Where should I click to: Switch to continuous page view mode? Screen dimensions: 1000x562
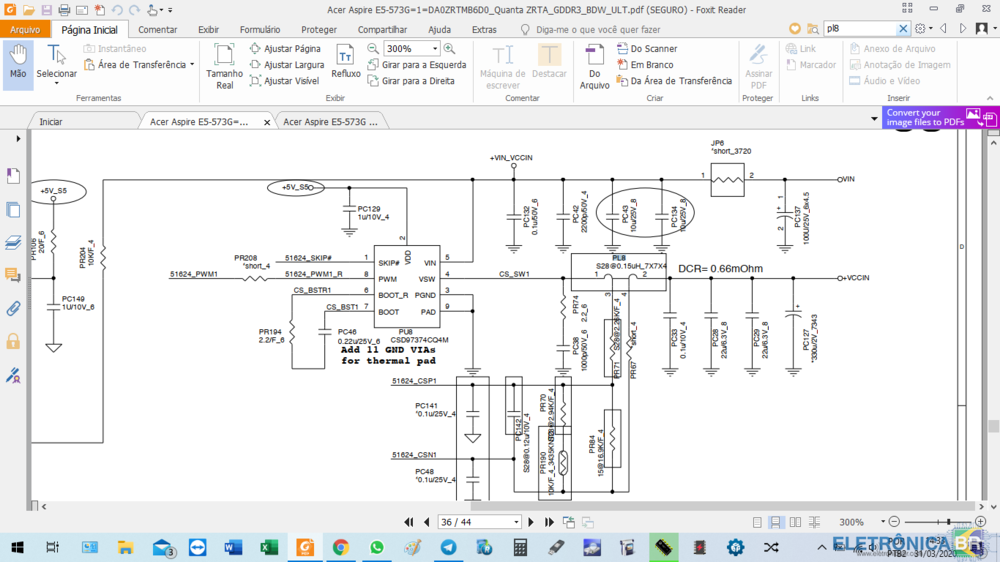776,522
